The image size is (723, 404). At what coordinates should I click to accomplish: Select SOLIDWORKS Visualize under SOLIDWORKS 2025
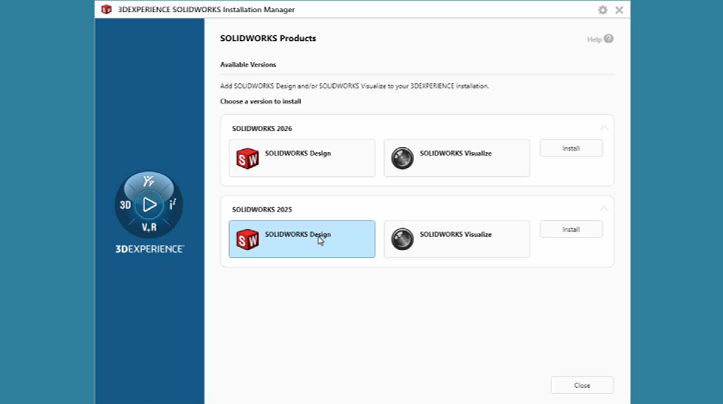[457, 239]
